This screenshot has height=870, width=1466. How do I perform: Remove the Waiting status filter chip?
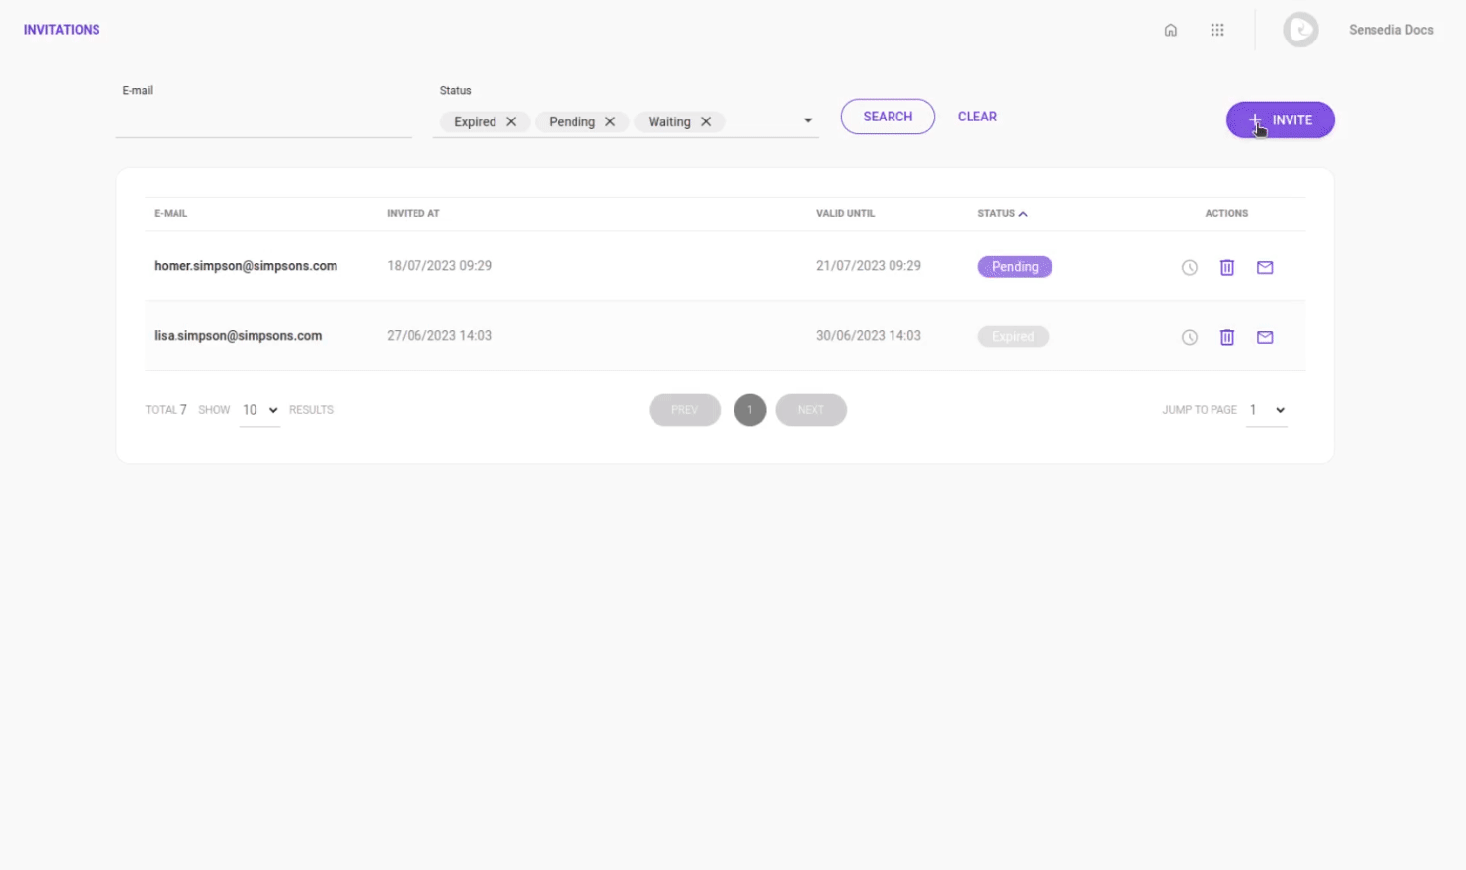coord(706,122)
